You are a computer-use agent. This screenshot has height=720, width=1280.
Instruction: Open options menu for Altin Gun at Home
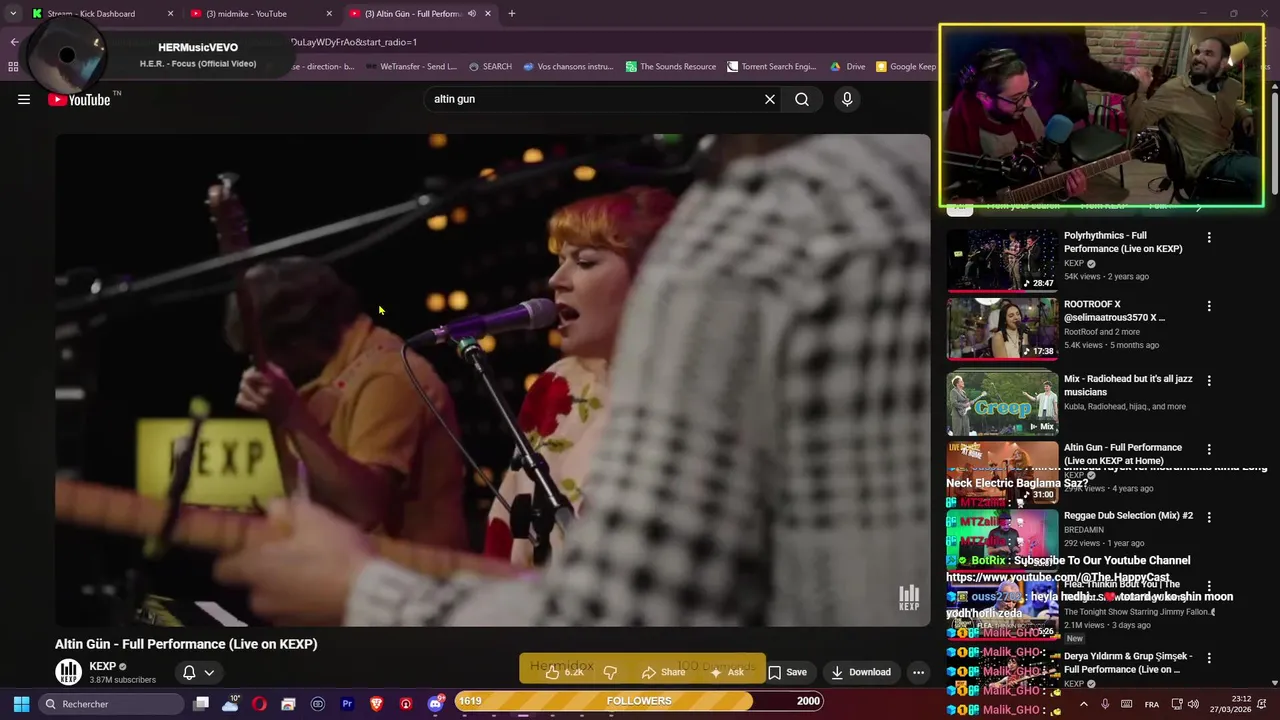[x=1209, y=449]
